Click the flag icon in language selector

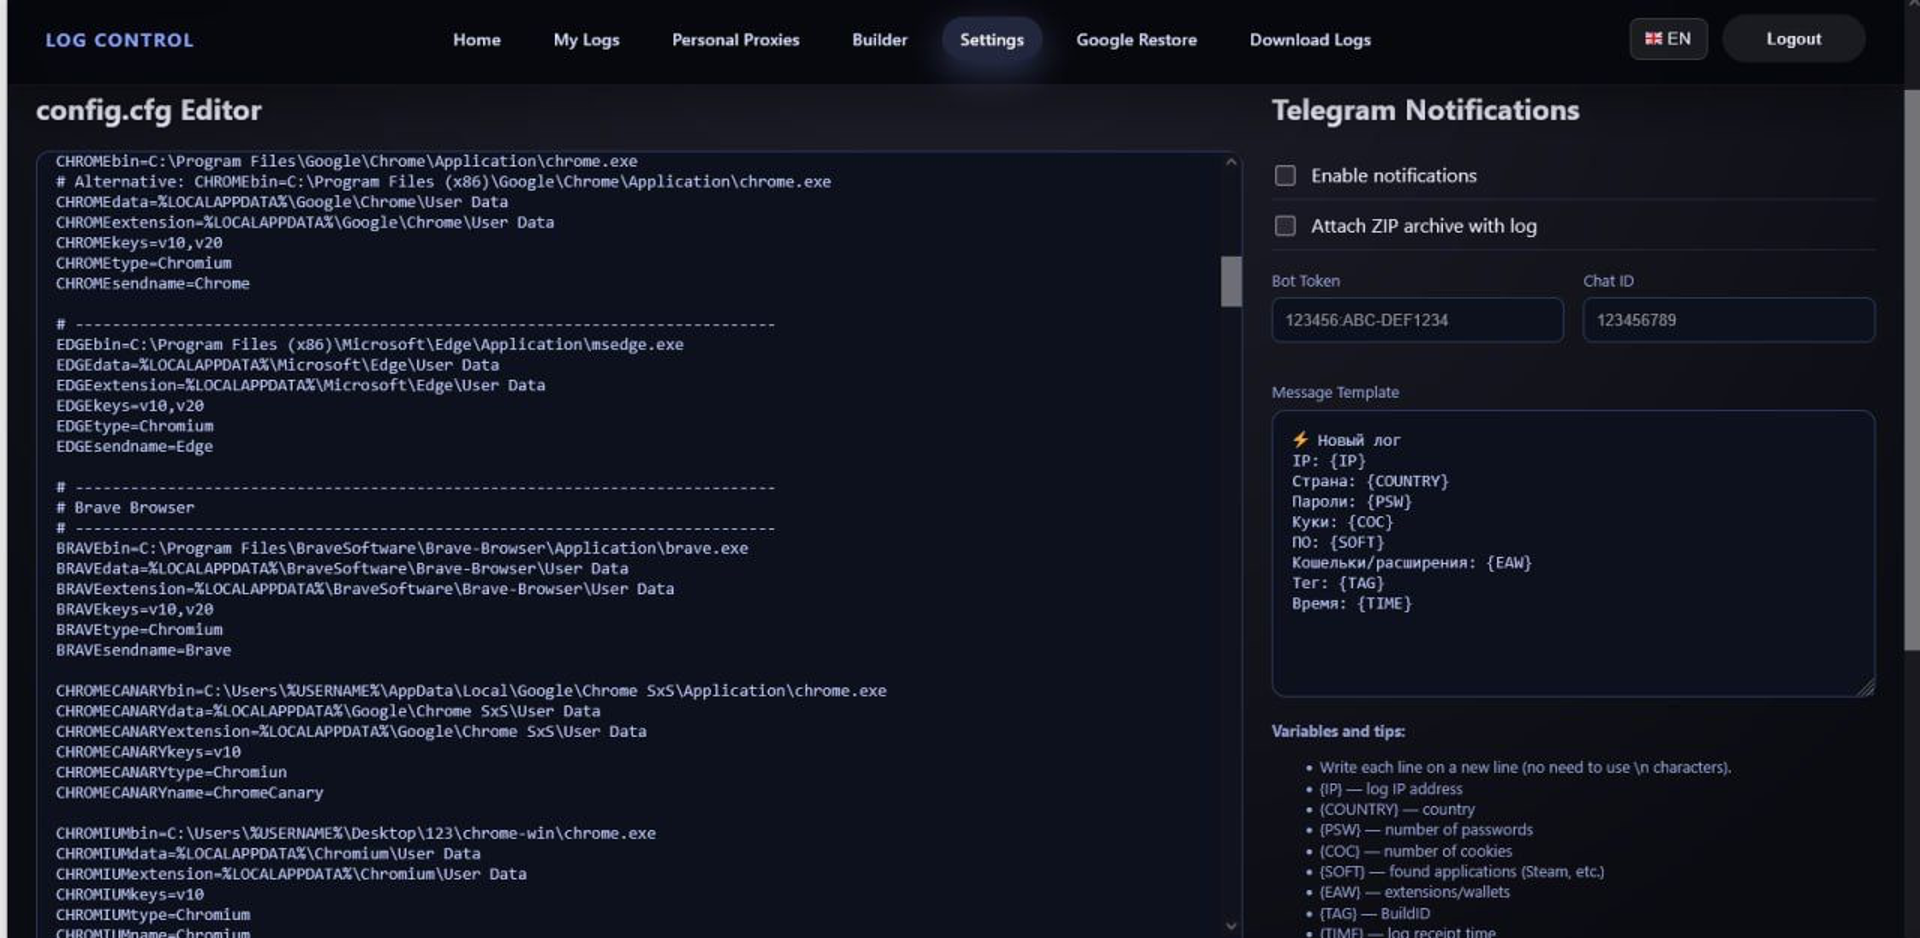pyautogui.click(x=1653, y=39)
